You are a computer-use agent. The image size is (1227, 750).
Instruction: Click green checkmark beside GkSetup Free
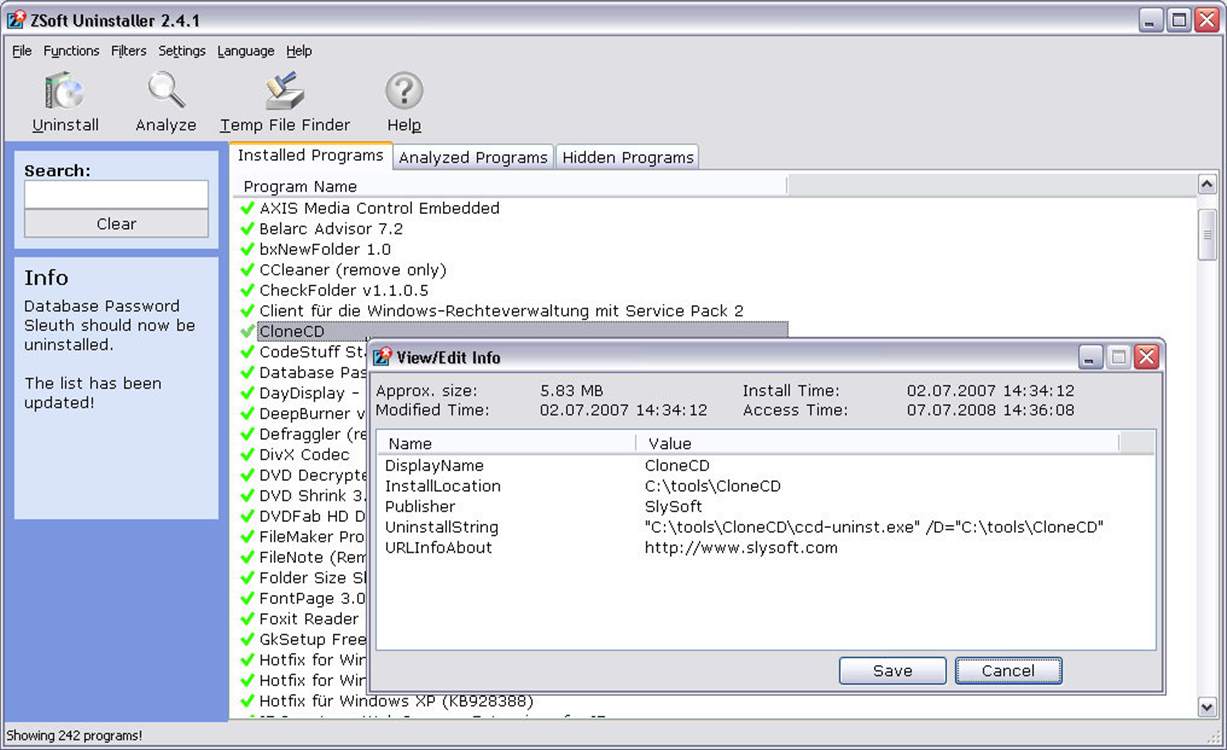point(247,639)
